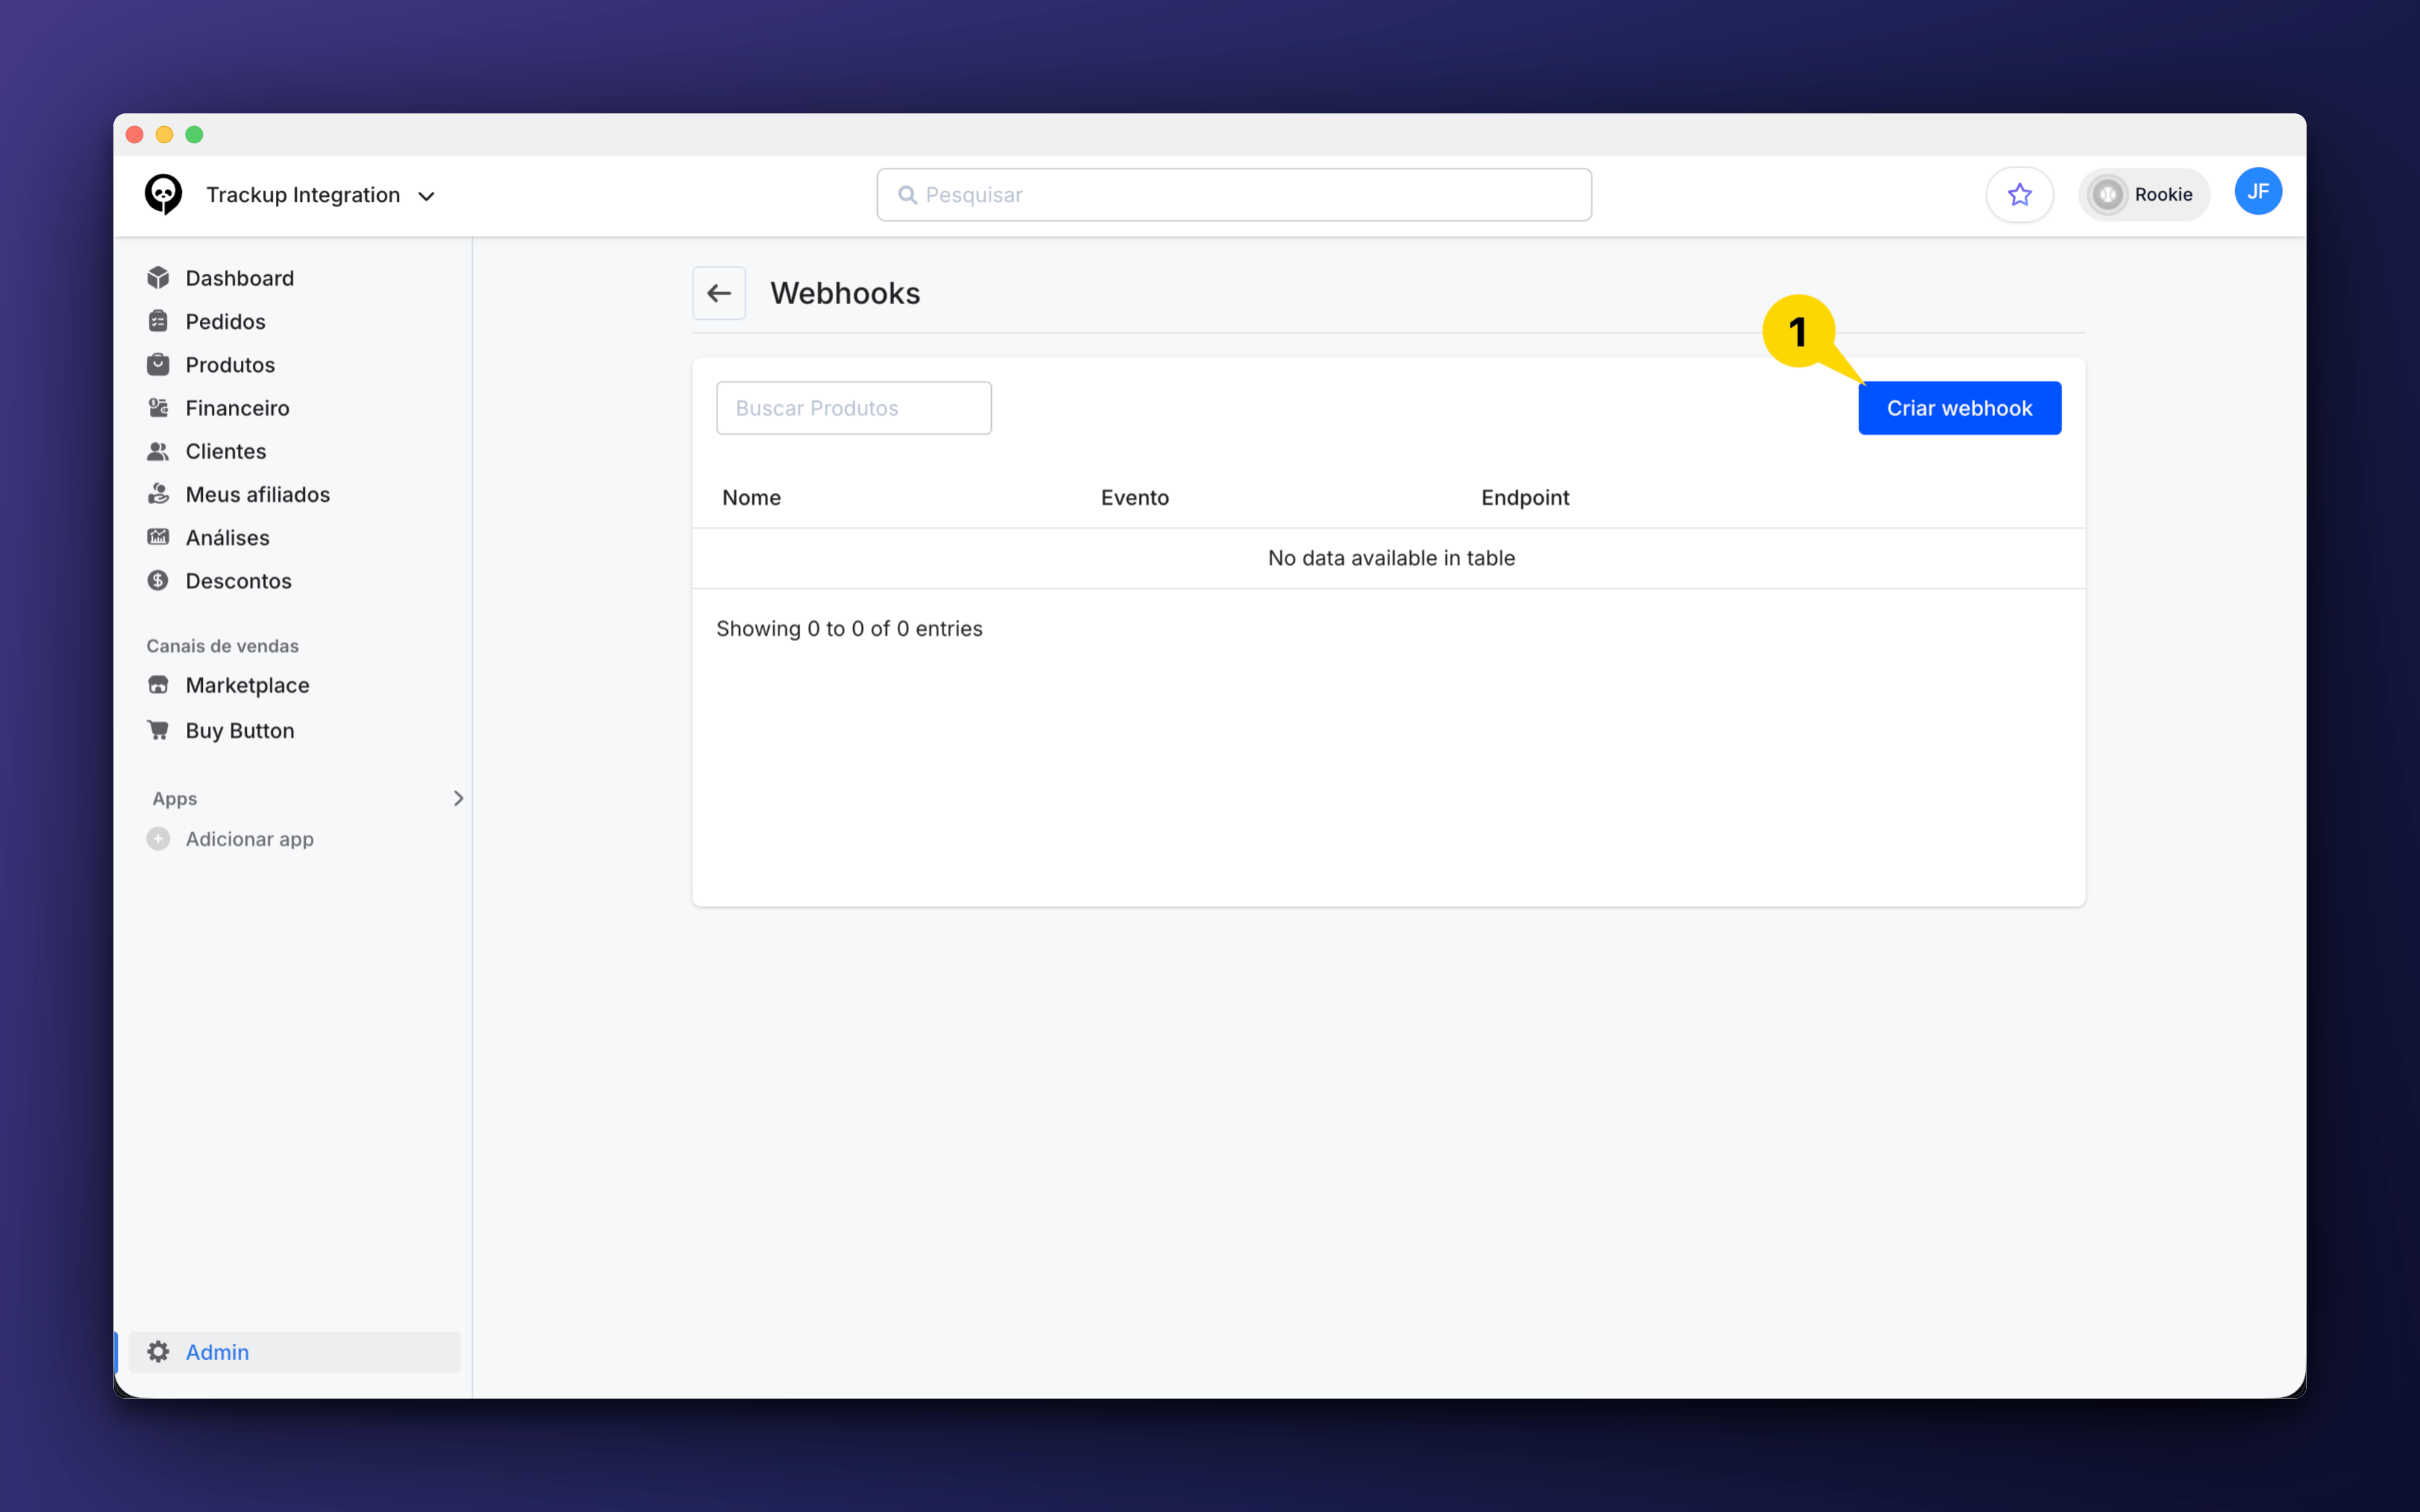
Task: Click the "Canais de vendas" heading
Action: 222,646
